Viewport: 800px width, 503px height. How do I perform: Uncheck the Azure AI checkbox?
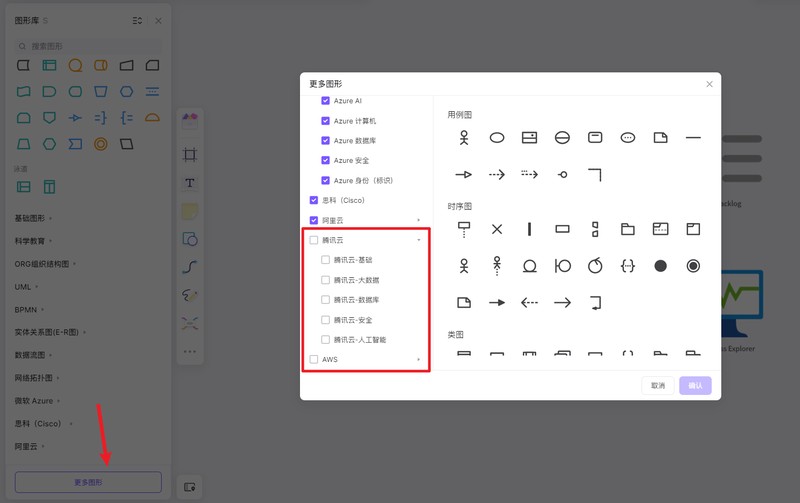coord(326,100)
